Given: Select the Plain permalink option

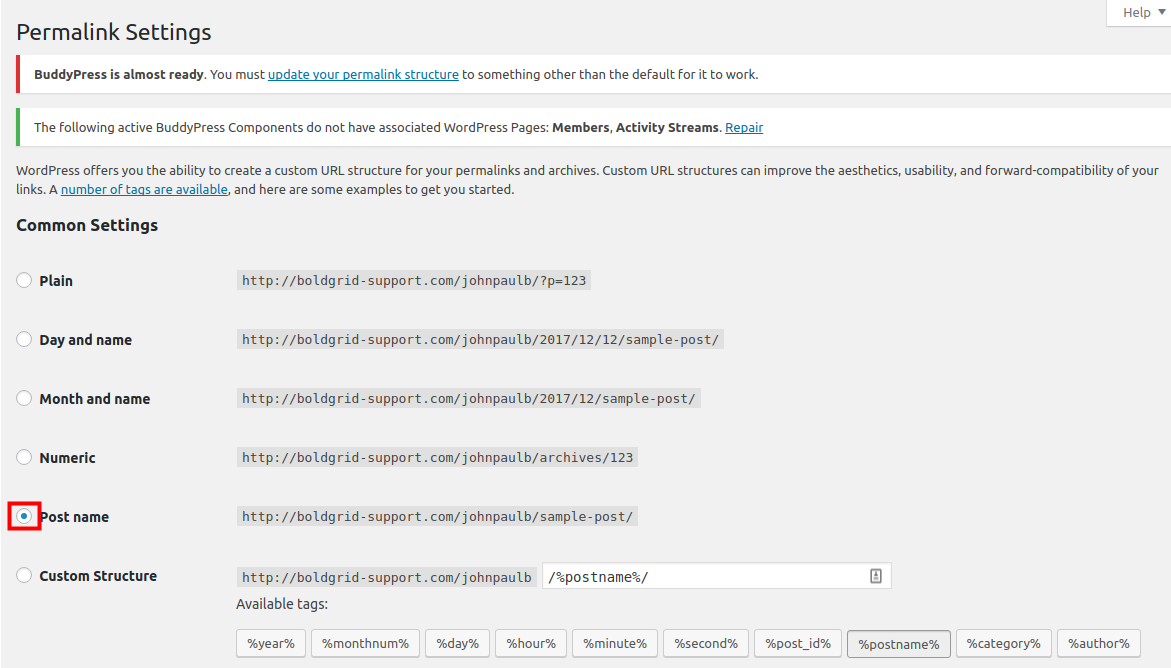Looking at the screenshot, I should [24, 281].
